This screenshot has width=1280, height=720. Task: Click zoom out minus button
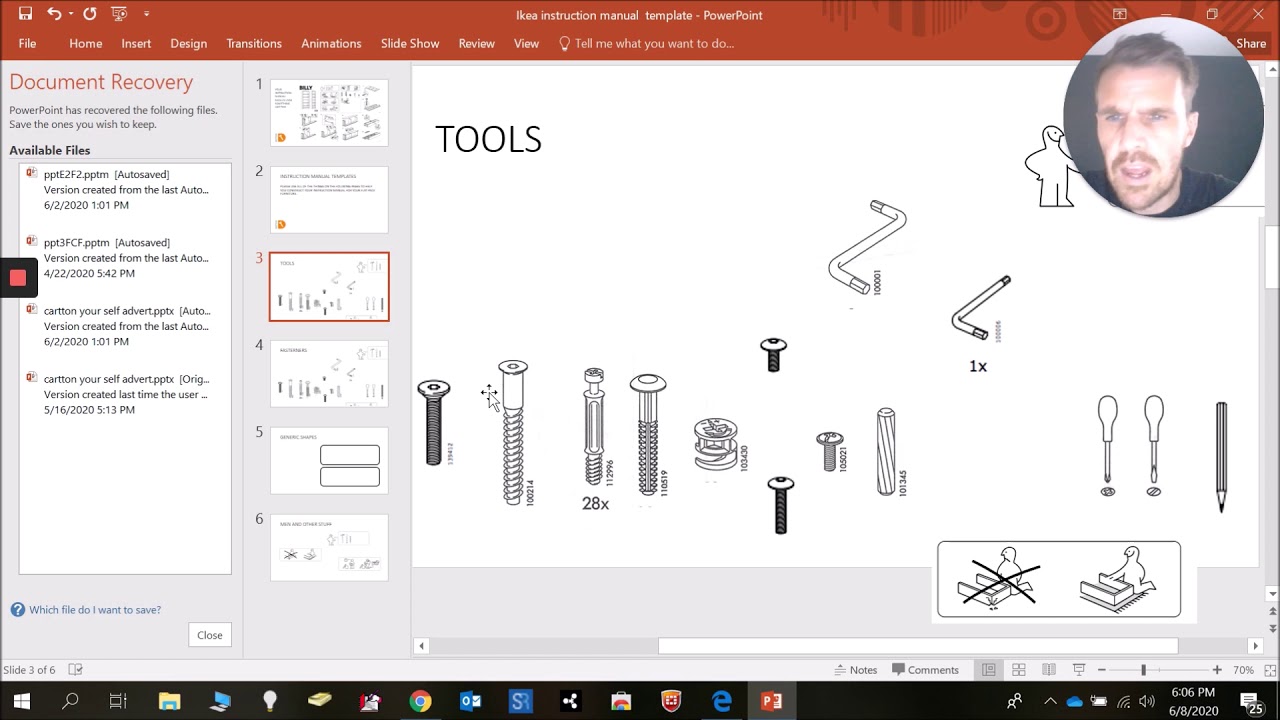pos(1101,670)
